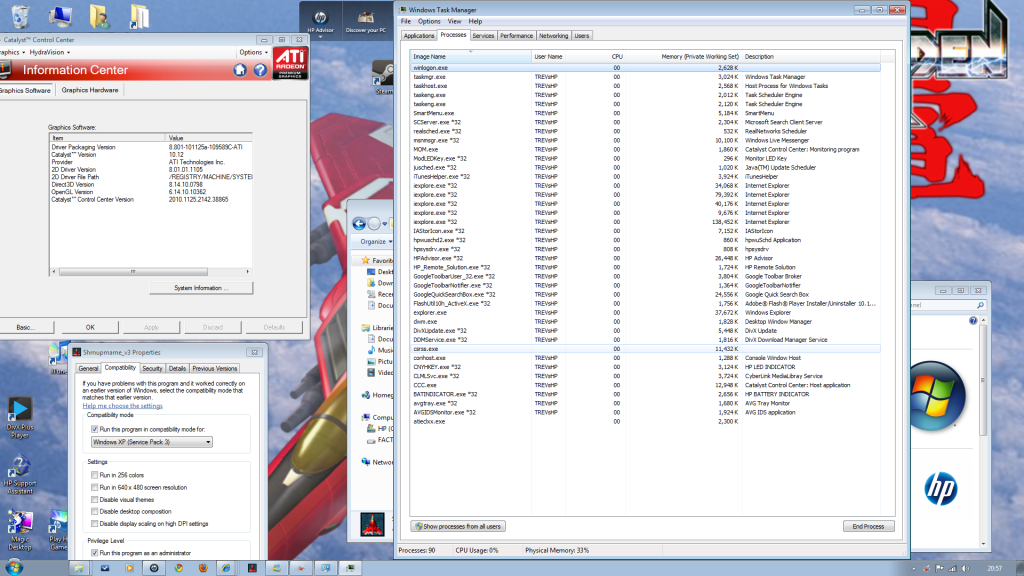The image size is (1024, 576).
Task: Switch to the Applications tab in Task Manager
Action: point(419,36)
